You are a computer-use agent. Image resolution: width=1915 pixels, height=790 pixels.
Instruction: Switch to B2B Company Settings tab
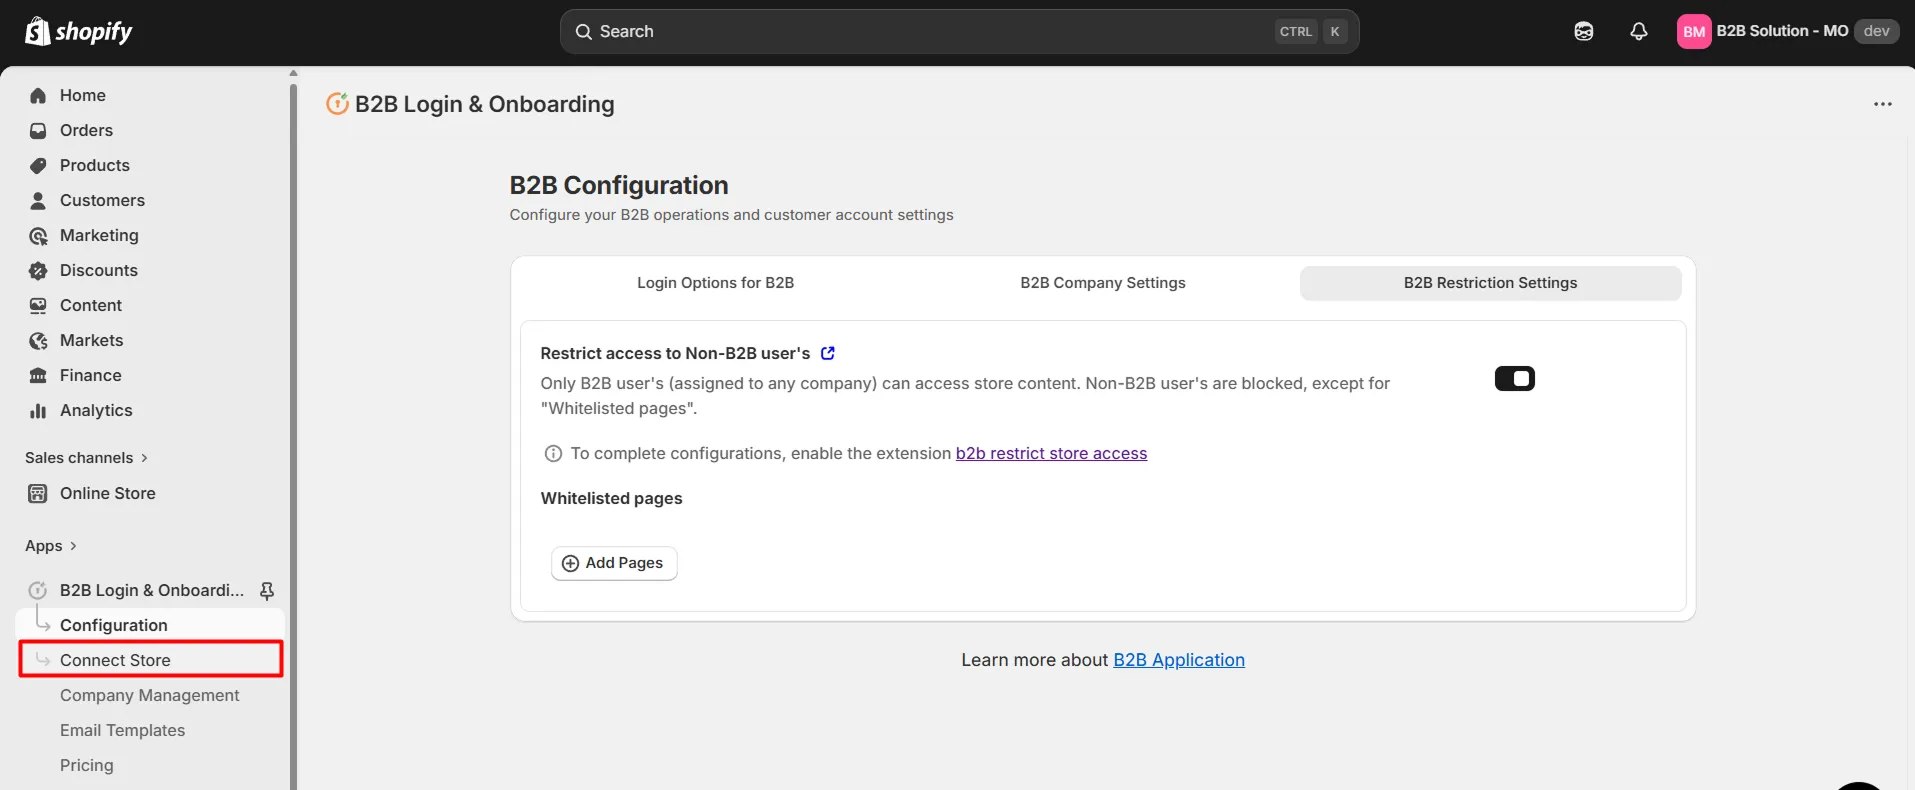[1102, 283]
